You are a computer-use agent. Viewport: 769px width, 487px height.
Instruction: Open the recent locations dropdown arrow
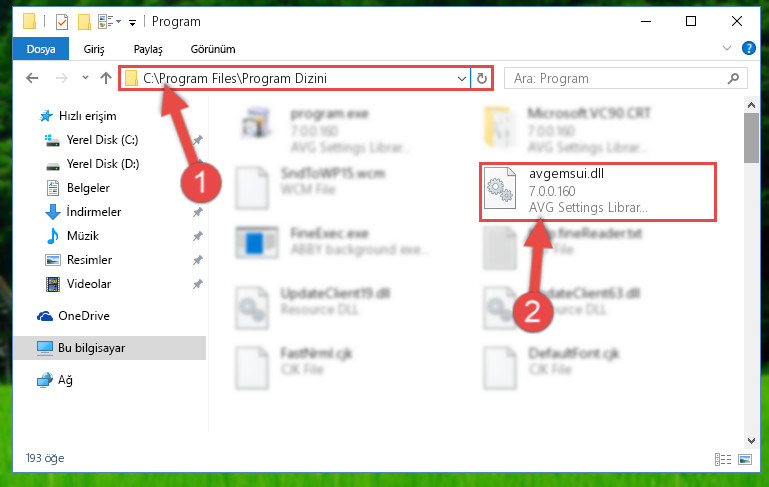tap(85, 77)
